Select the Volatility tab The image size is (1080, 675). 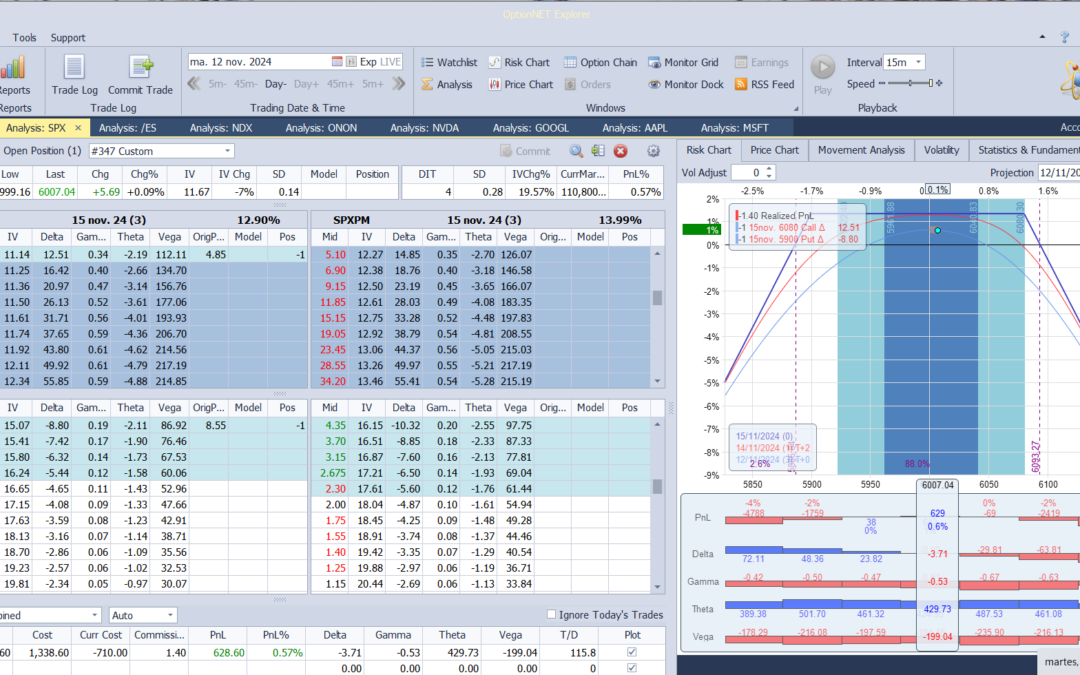(x=941, y=150)
